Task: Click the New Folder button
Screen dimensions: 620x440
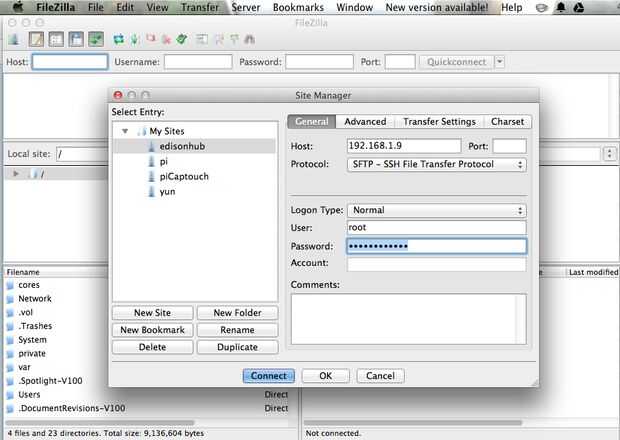Action: (x=237, y=313)
